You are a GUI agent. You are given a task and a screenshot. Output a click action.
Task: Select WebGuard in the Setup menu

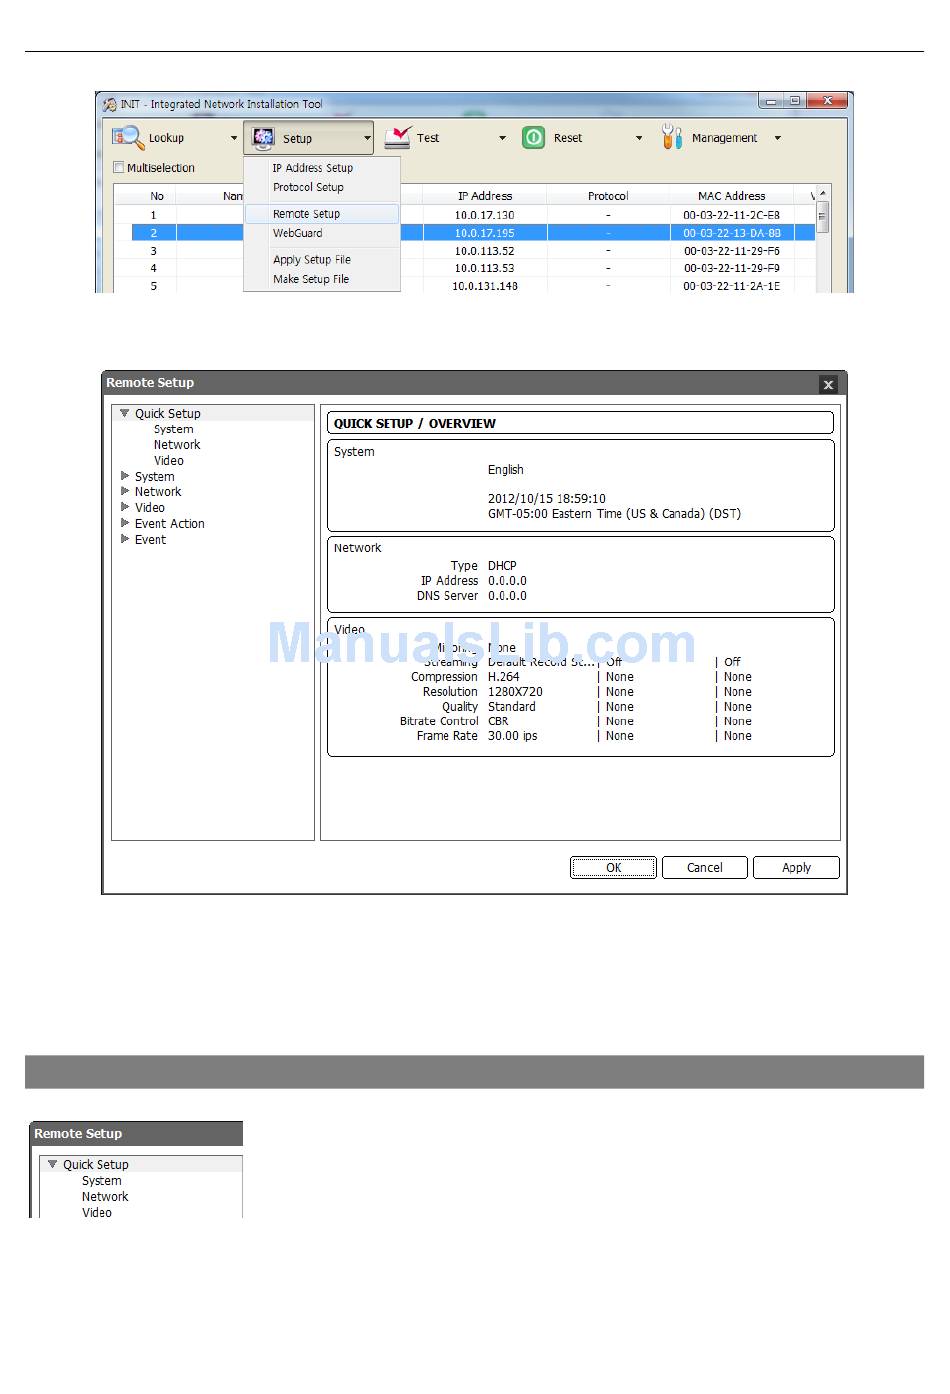(x=298, y=233)
